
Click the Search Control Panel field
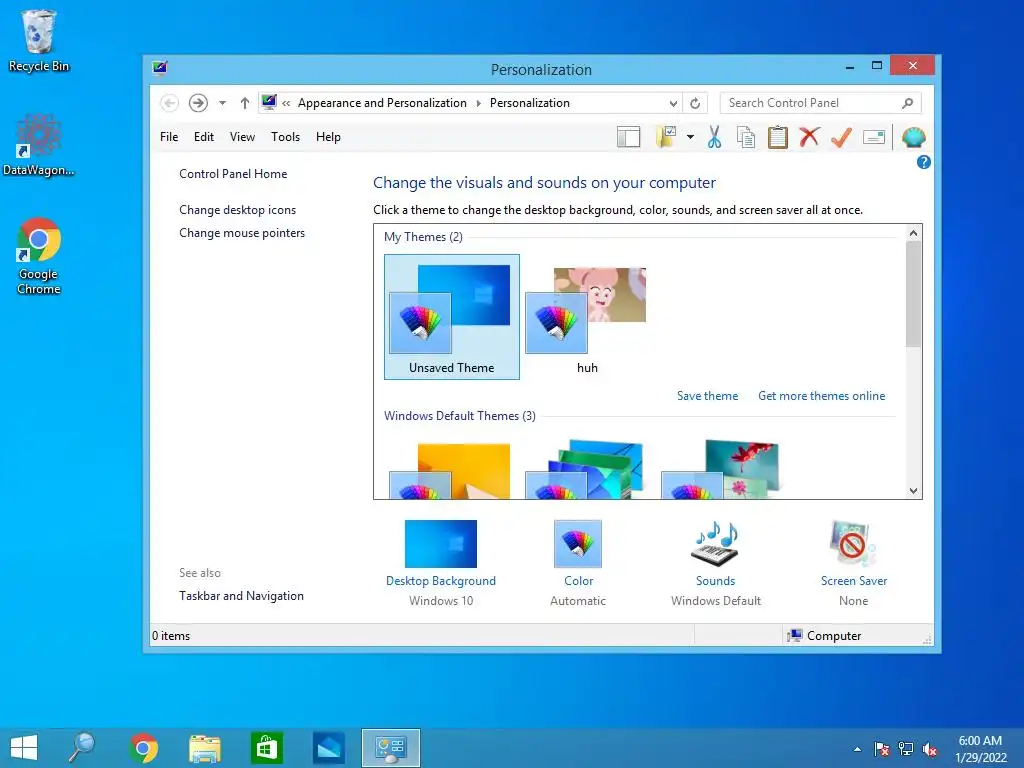[820, 103]
